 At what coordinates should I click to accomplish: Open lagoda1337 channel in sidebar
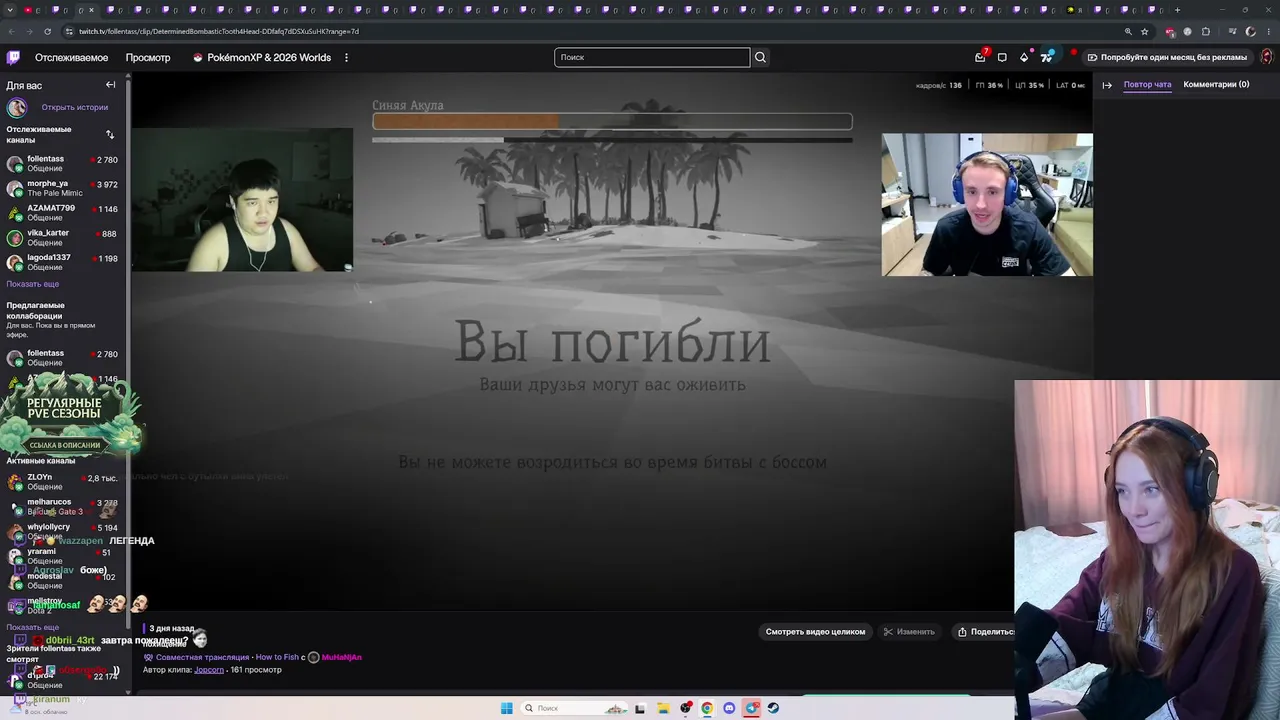[62, 262]
